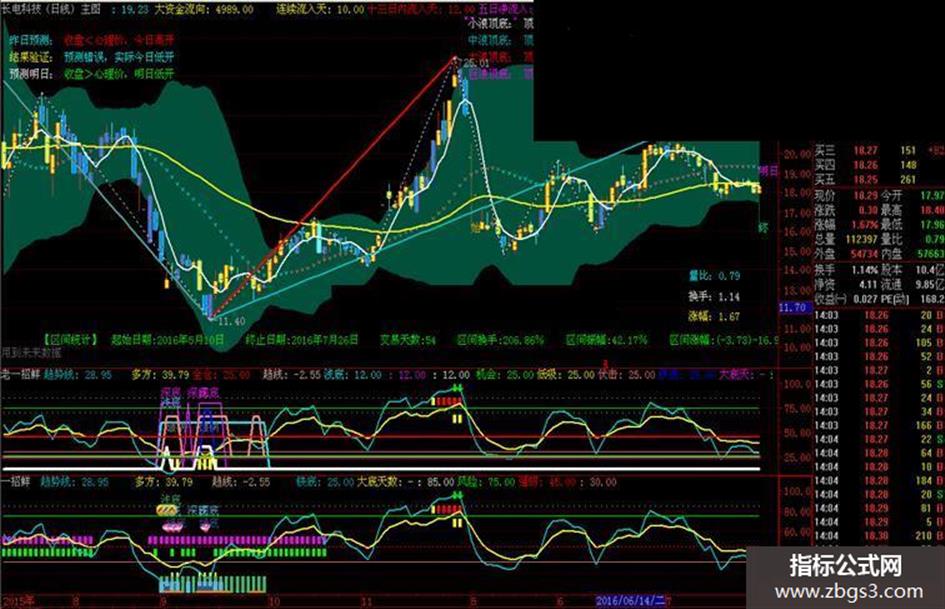Select the 区间统计 label
Viewport: 945px width, 609px height.
[71, 339]
